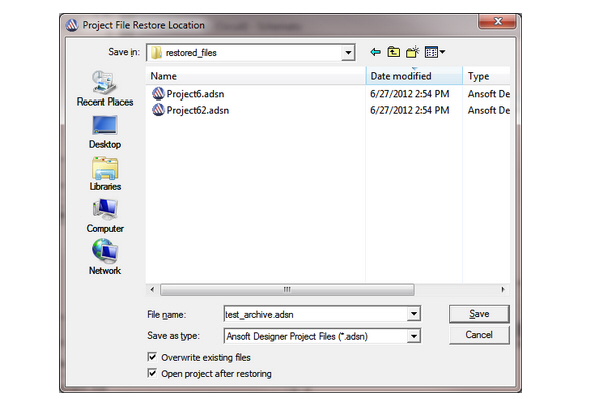600x399 pixels.
Task: Toggle Open project after restoring checkbox
Action: [x=152, y=373]
